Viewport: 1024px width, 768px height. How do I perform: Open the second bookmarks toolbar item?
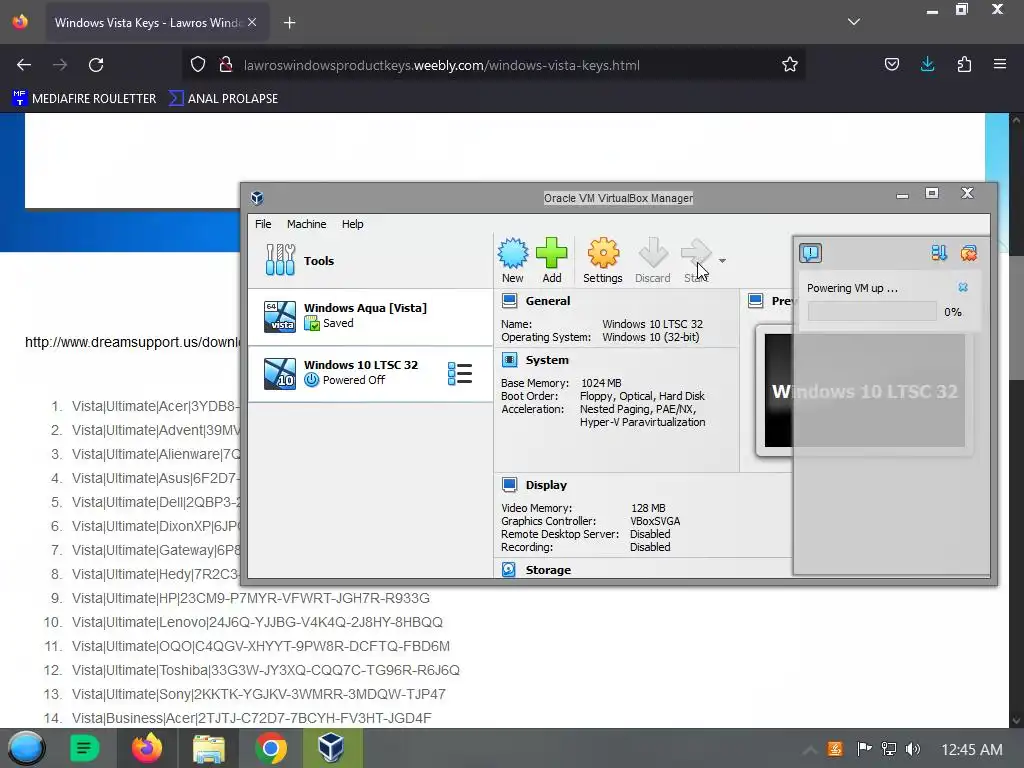(x=223, y=99)
